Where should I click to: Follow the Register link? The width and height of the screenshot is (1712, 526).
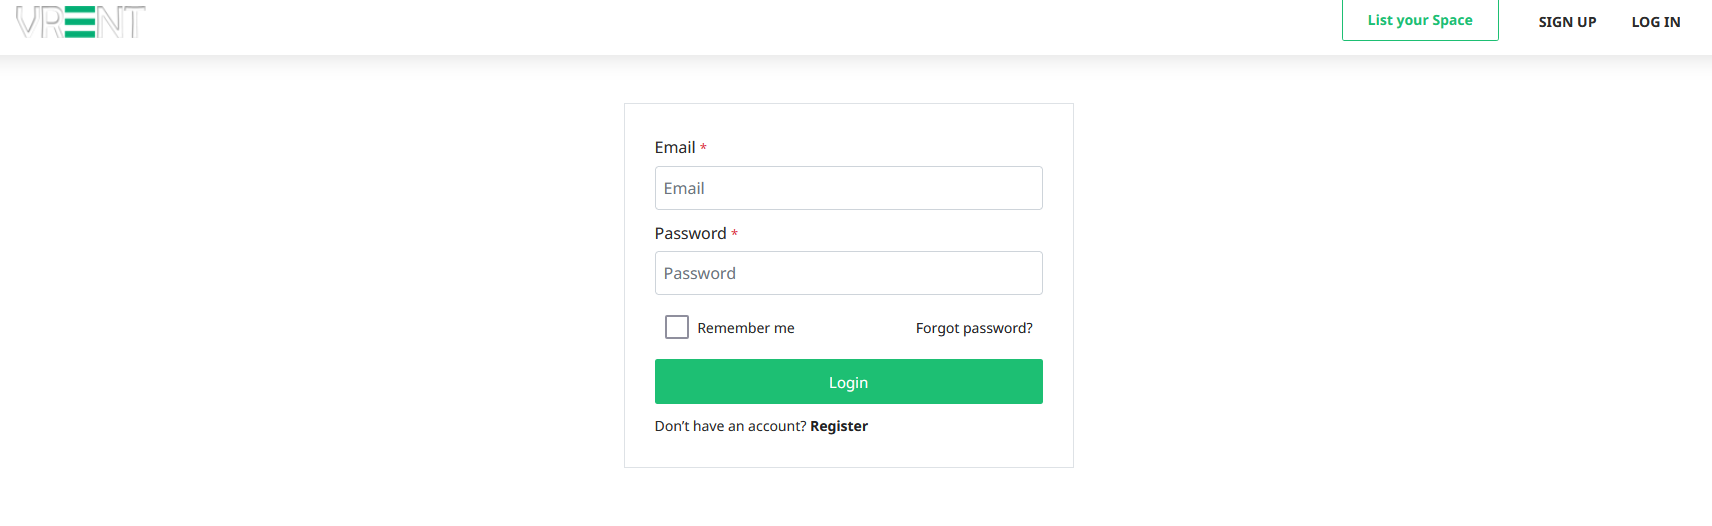pyautogui.click(x=839, y=426)
